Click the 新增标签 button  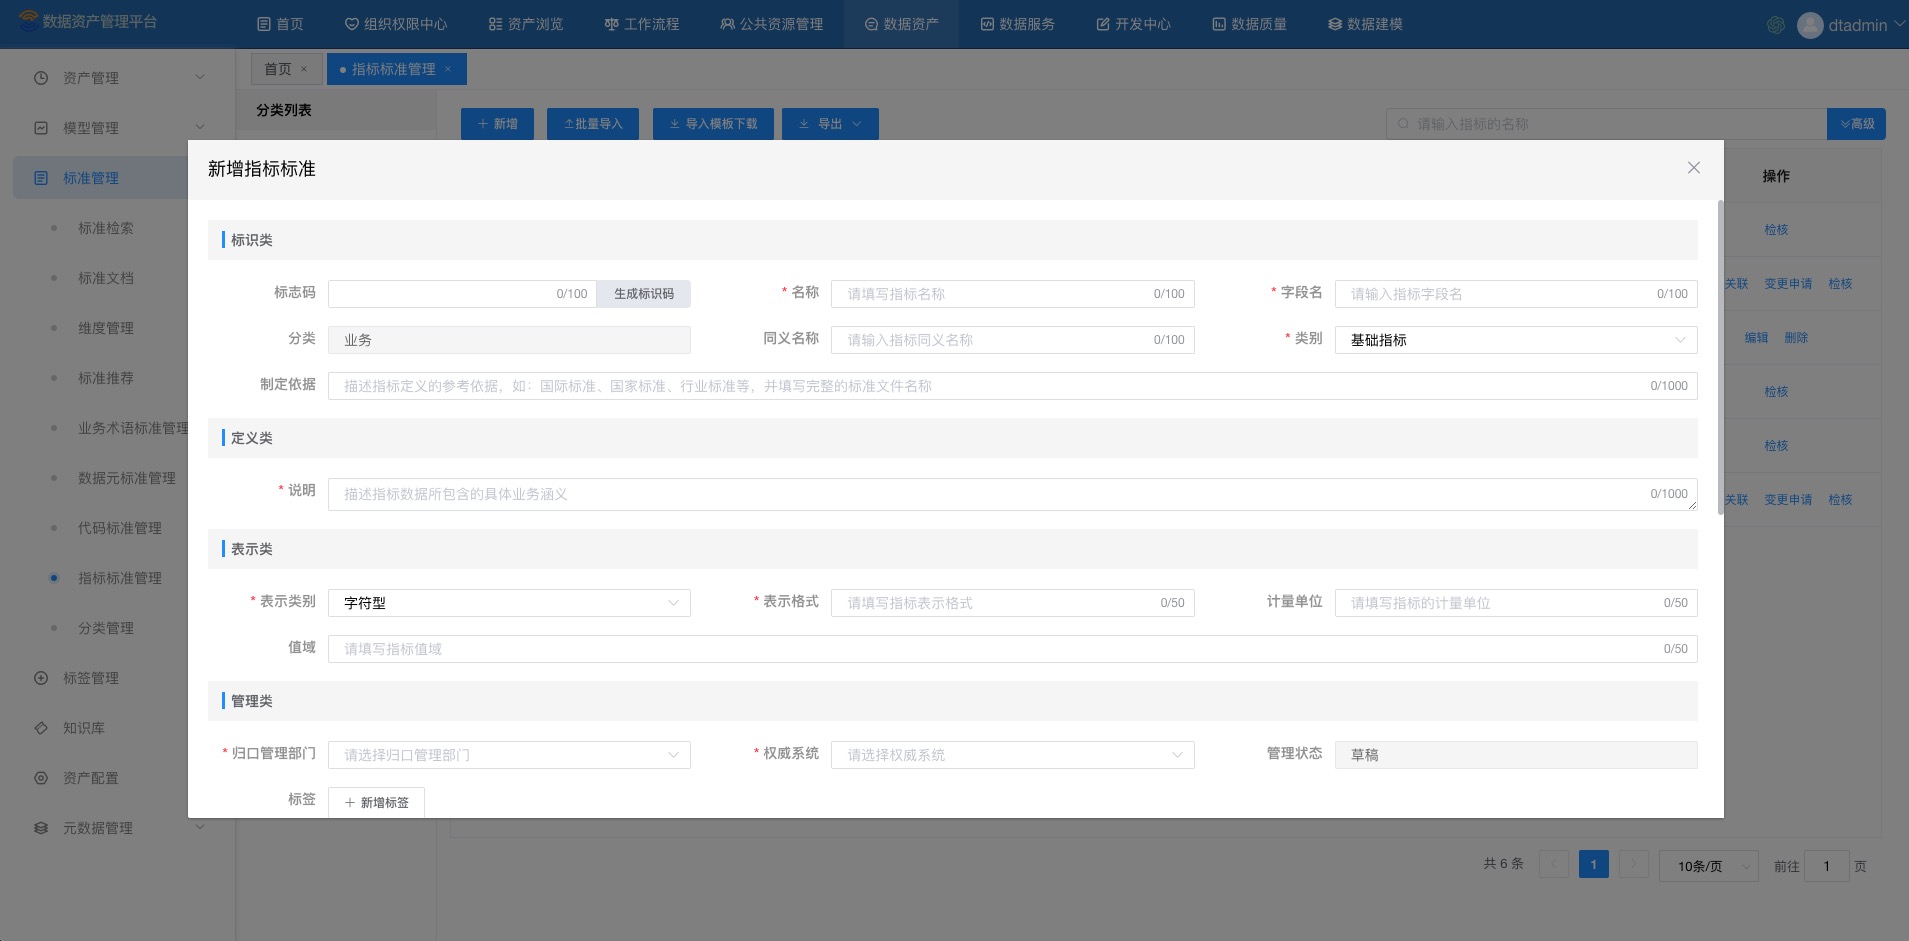coord(376,802)
